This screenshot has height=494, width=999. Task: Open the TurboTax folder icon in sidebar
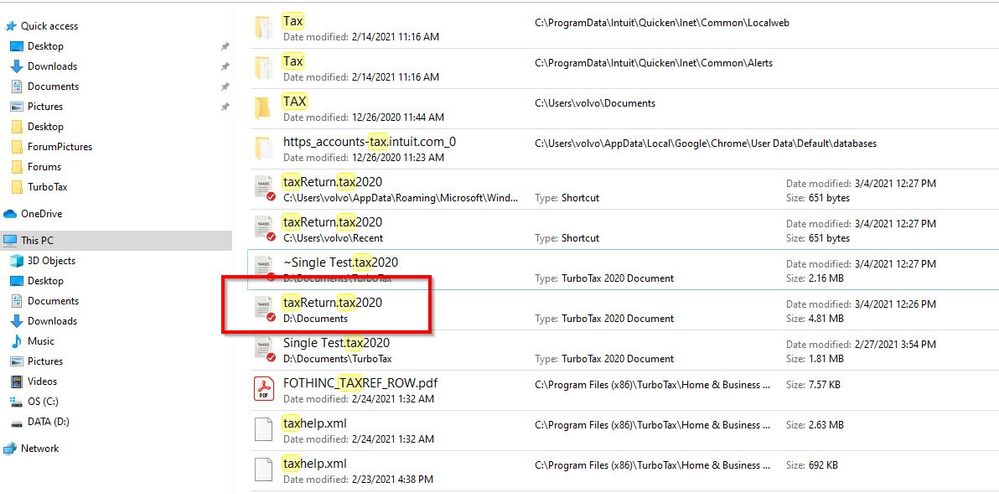(17, 187)
